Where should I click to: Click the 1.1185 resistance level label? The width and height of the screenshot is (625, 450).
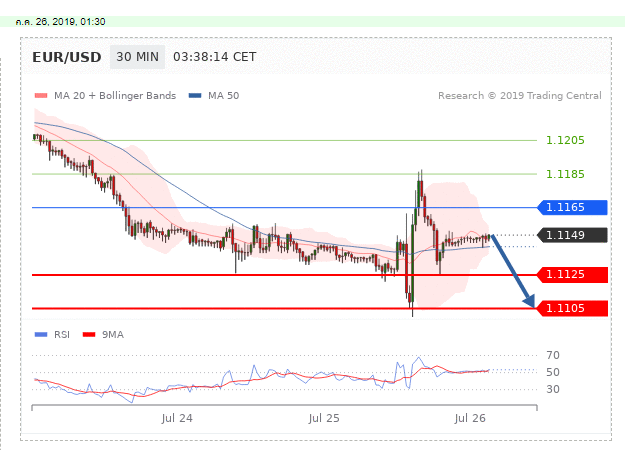pos(565,174)
